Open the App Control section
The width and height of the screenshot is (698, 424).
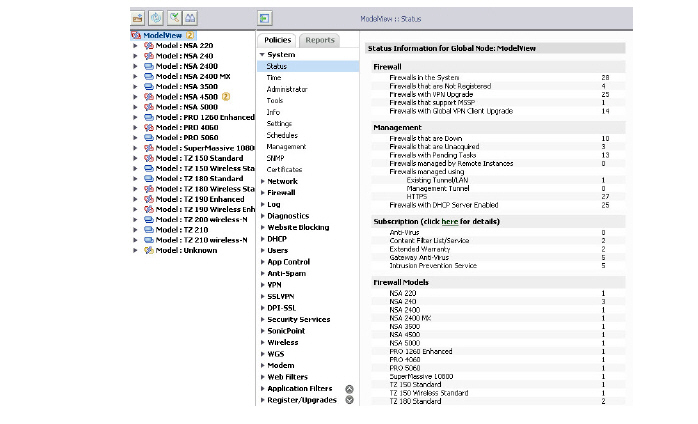(x=288, y=262)
